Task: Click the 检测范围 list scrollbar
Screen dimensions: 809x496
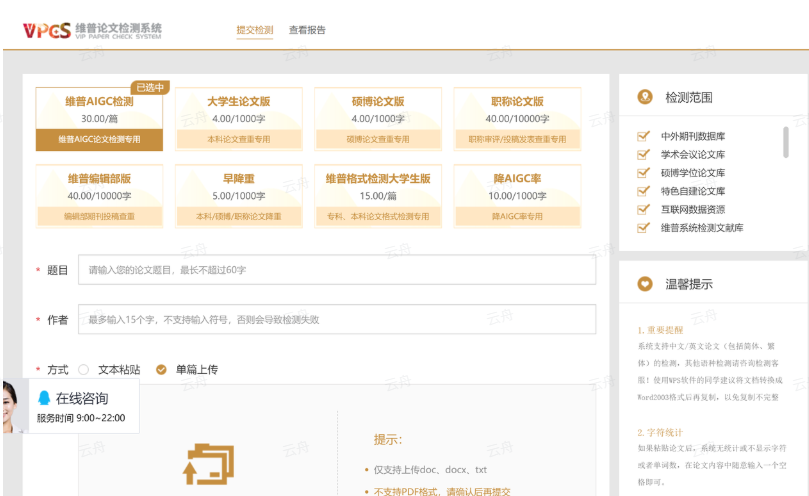Action: (x=786, y=142)
